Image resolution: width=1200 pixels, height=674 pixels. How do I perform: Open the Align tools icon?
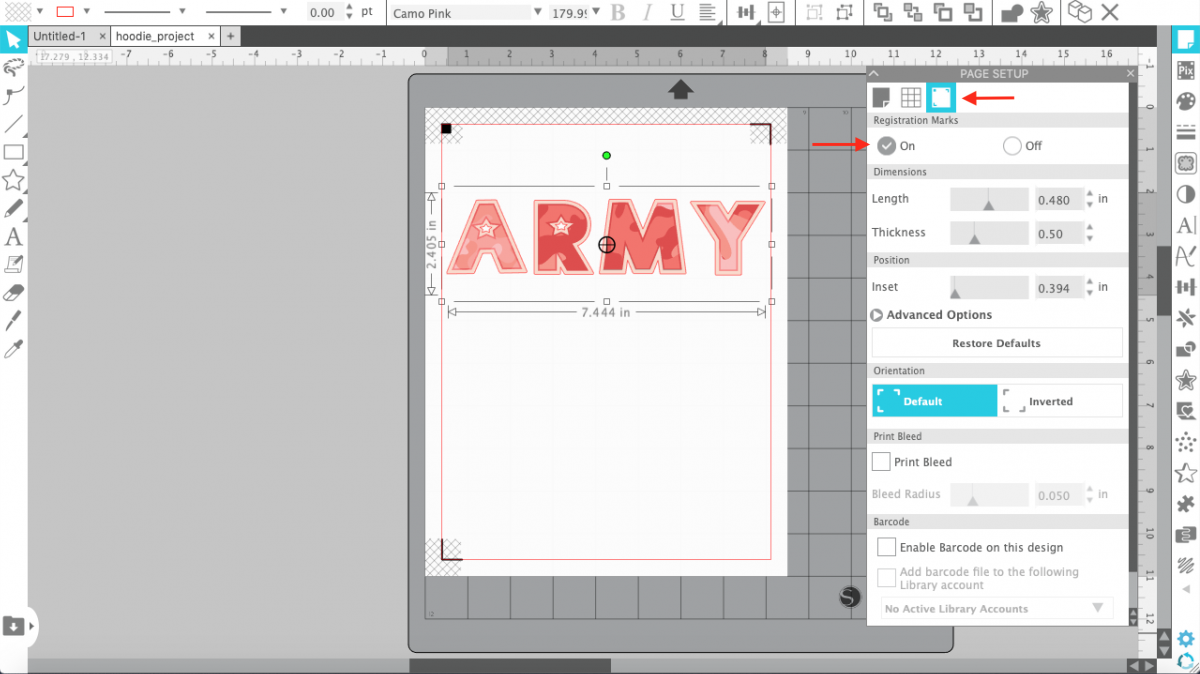click(x=745, y=12)
